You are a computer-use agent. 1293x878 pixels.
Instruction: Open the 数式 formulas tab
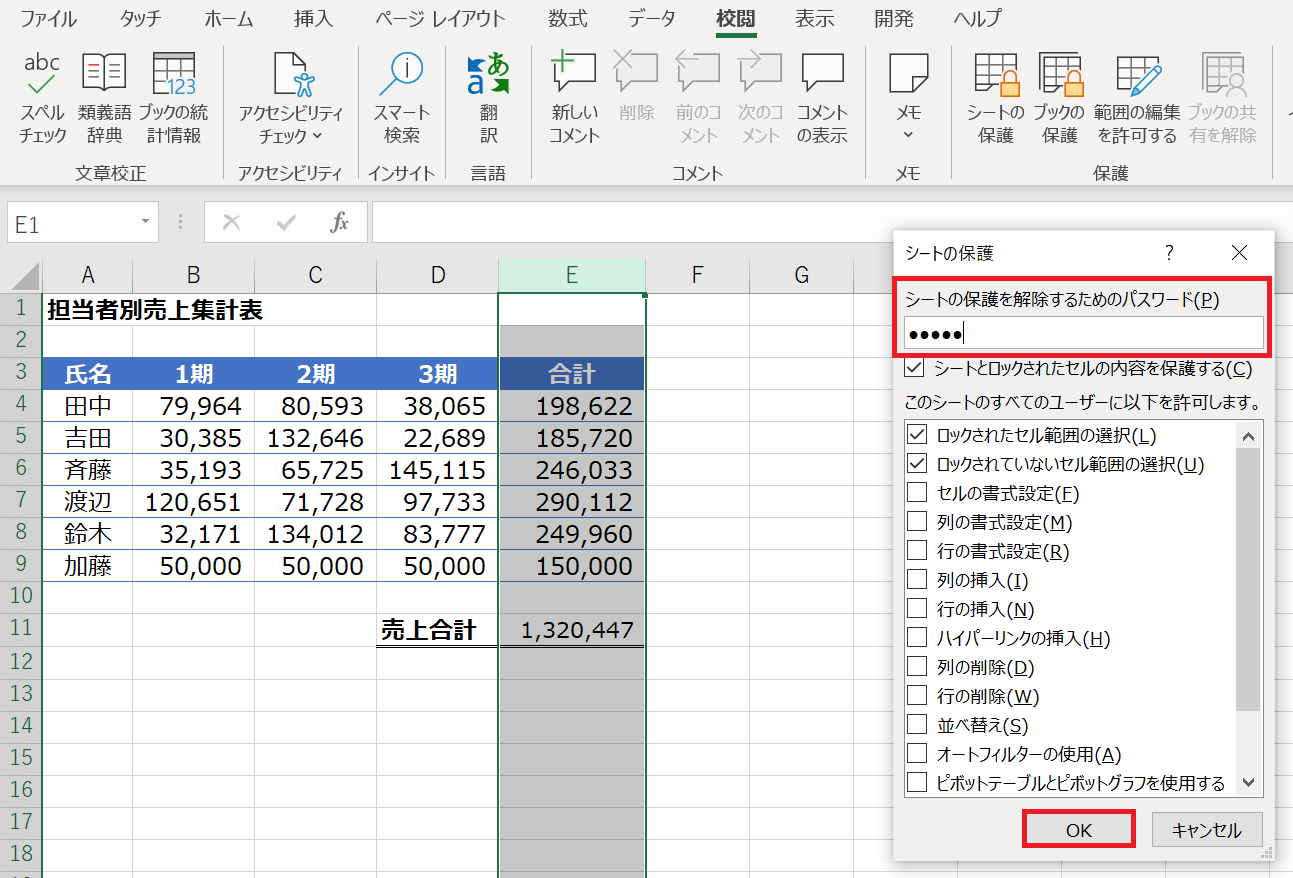(568, 19)
